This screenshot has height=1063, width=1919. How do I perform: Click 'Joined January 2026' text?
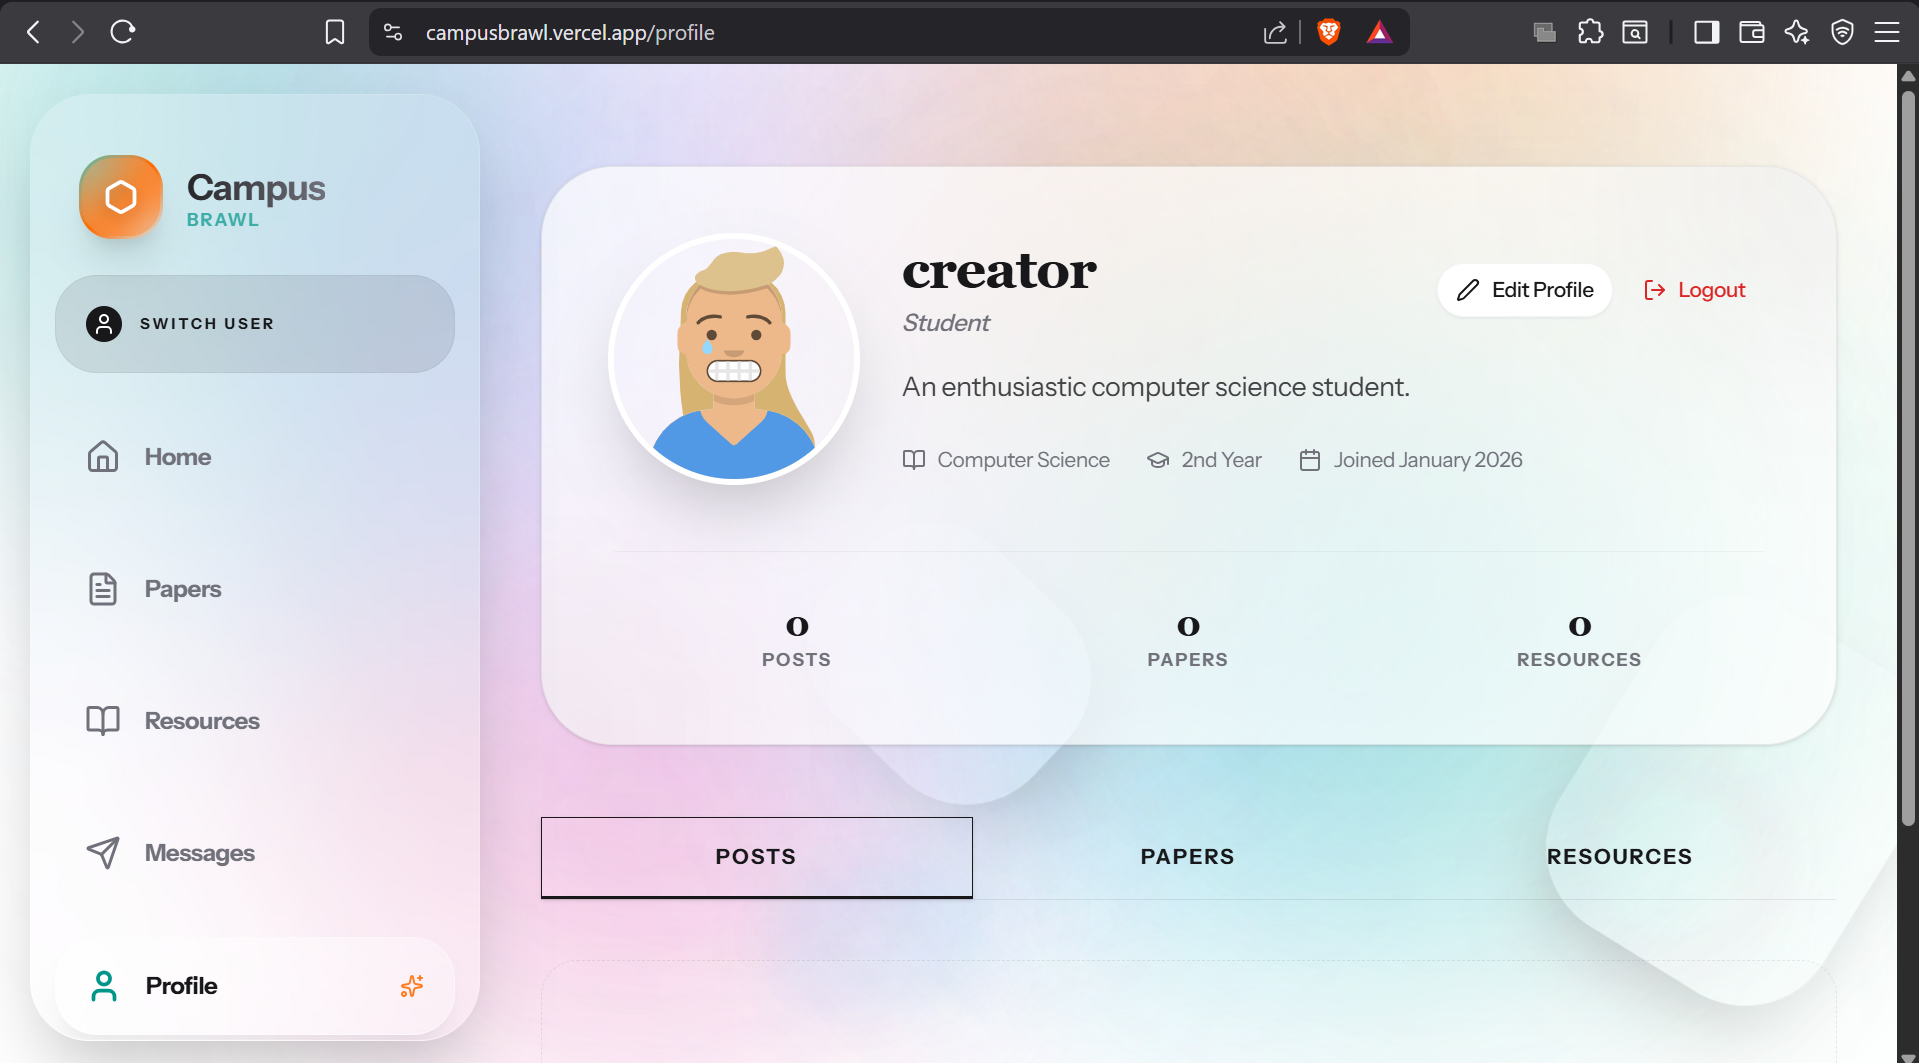point(1428,460)
